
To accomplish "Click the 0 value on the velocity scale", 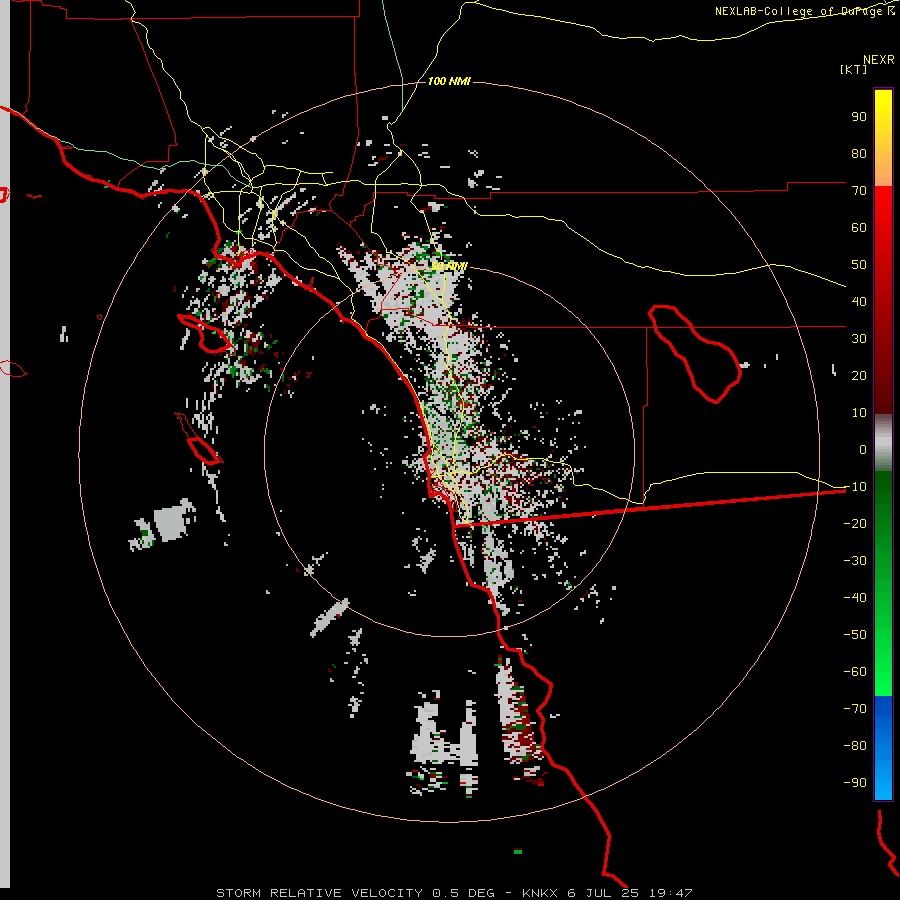I will click(863, 449).
